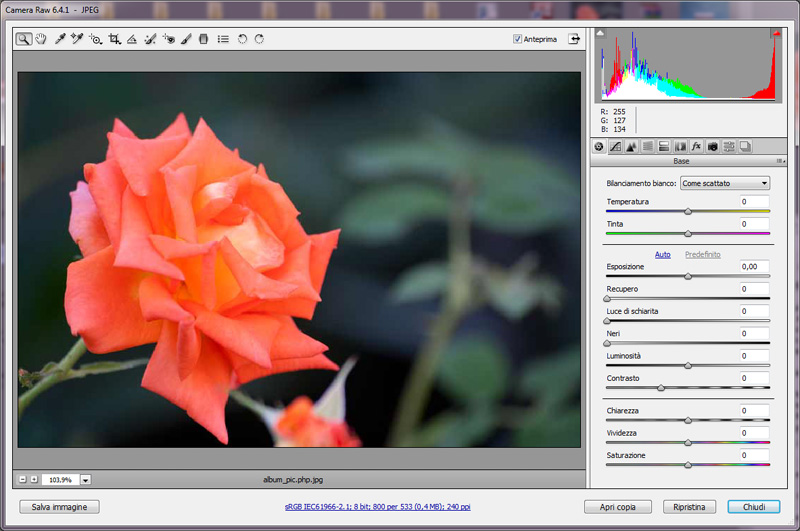800x531 pixels.
Task: Open the Effects fx panel tab
Action: (696, 146)
